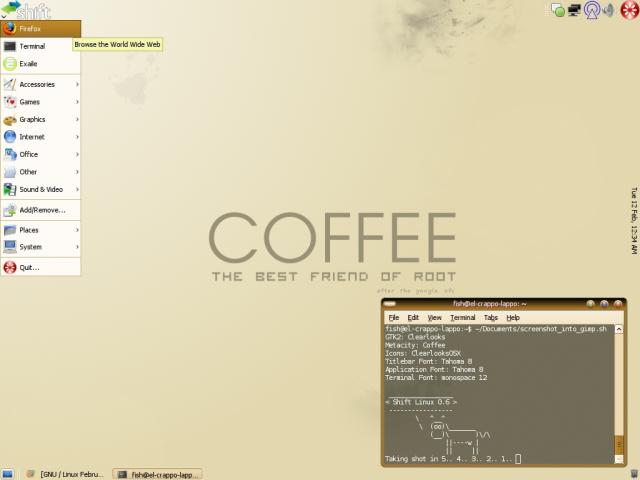Open the terminal's Tabs menu
The width and height of the screenshot is (640, 480).
pos(491,318)
